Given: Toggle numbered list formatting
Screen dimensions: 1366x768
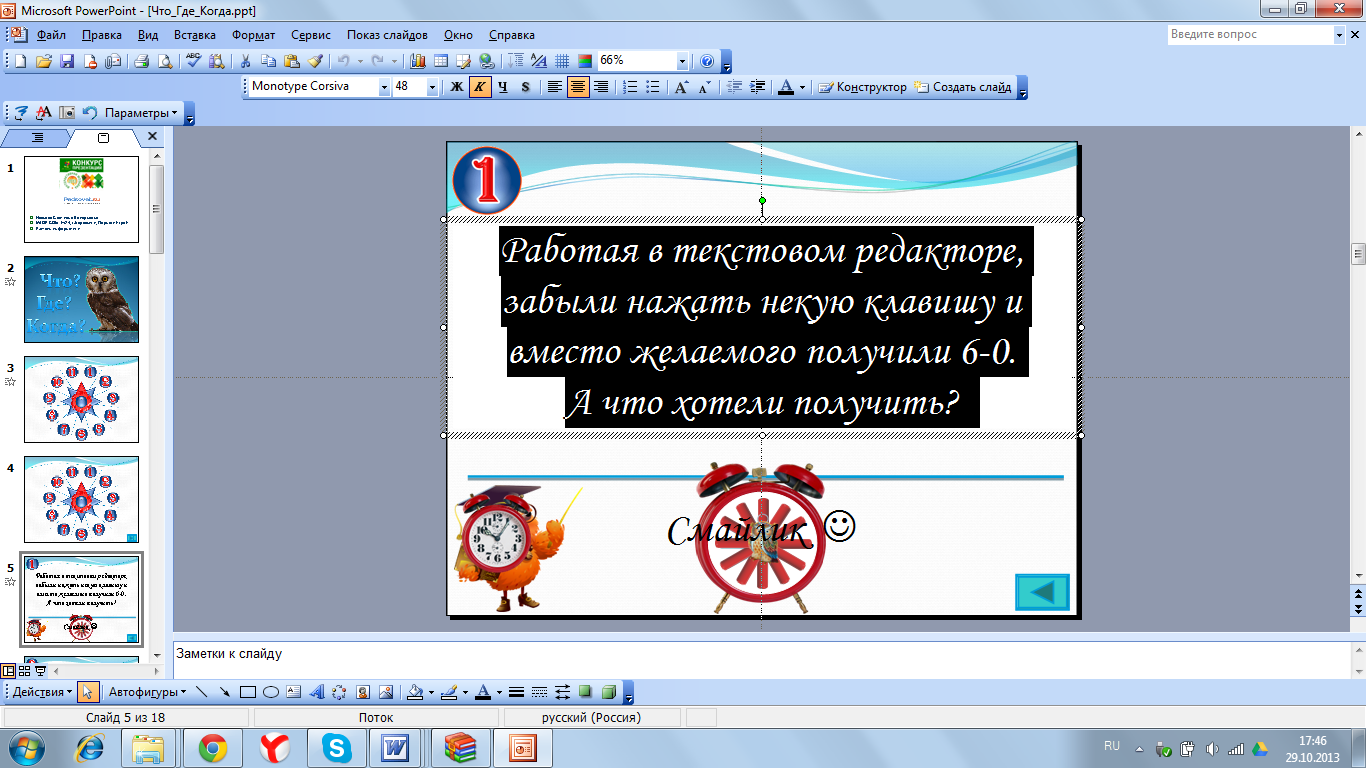Looking at the screenshot, I should pyautogui.click(x=630, y=87).
